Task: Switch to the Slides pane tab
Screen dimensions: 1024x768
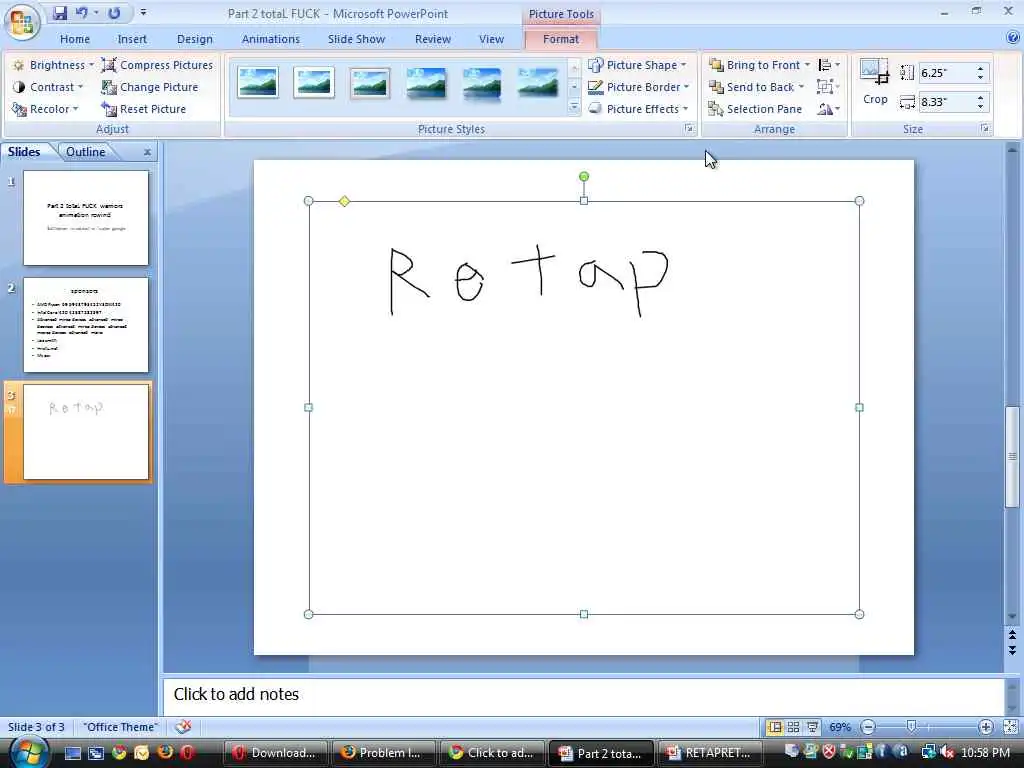Action: (24, 152)
